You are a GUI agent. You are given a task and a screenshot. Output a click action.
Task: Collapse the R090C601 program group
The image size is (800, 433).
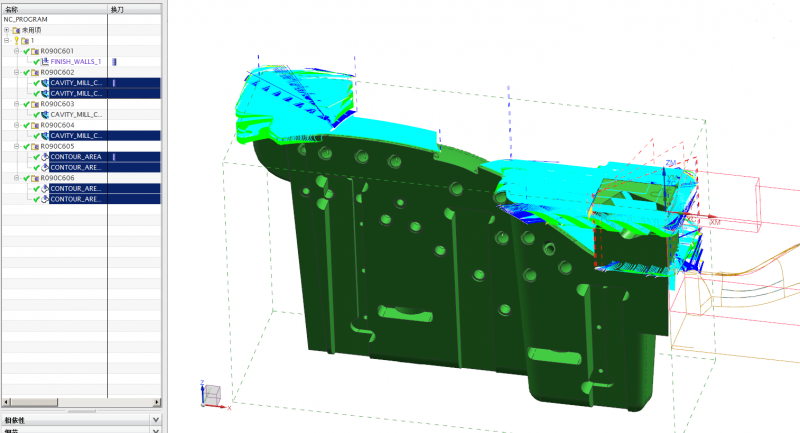[x=17, y=51]
